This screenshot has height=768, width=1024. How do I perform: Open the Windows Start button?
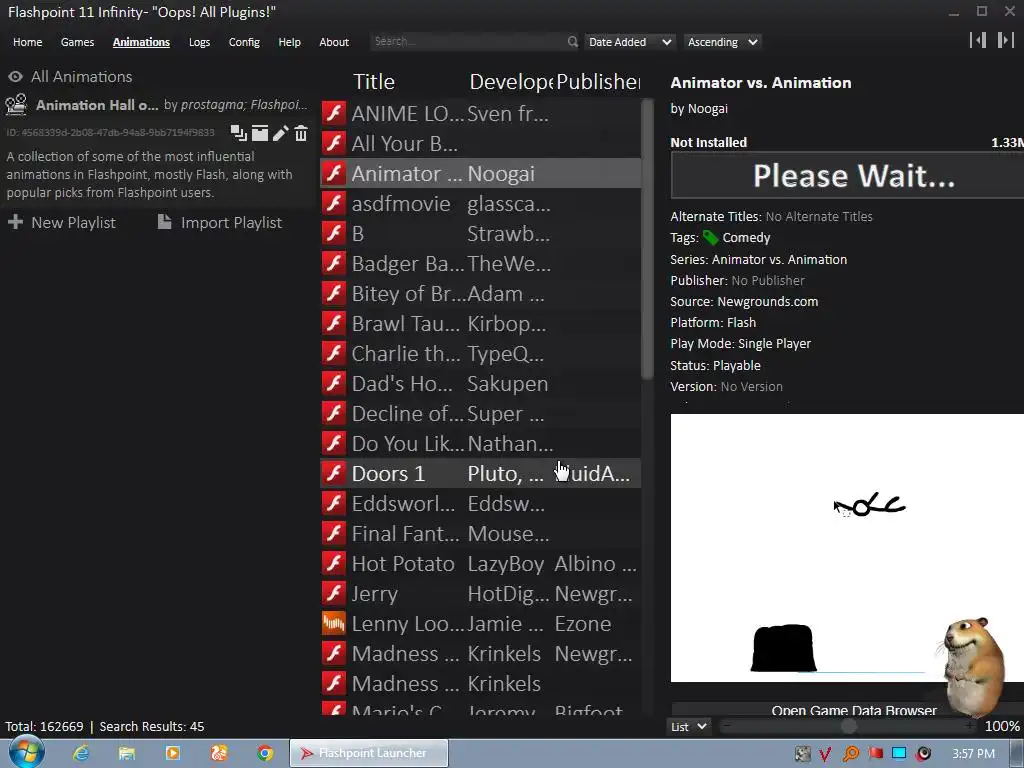pos(27,752)
